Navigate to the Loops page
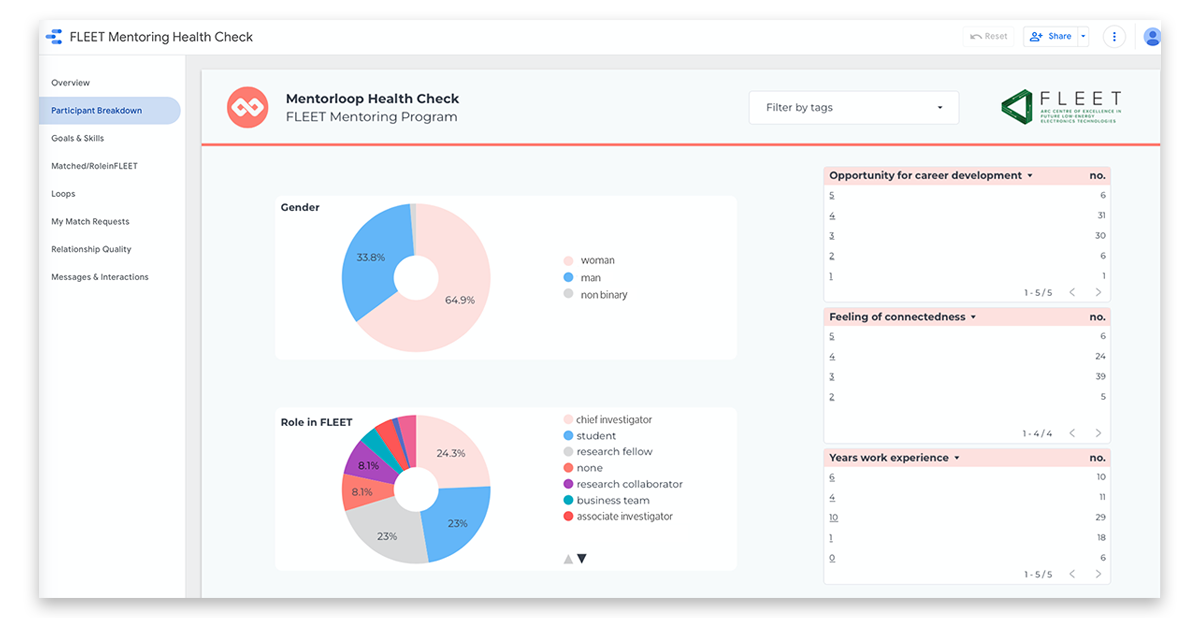The height and width of the screenshot is (618, 1200). (x=63, y=194)
